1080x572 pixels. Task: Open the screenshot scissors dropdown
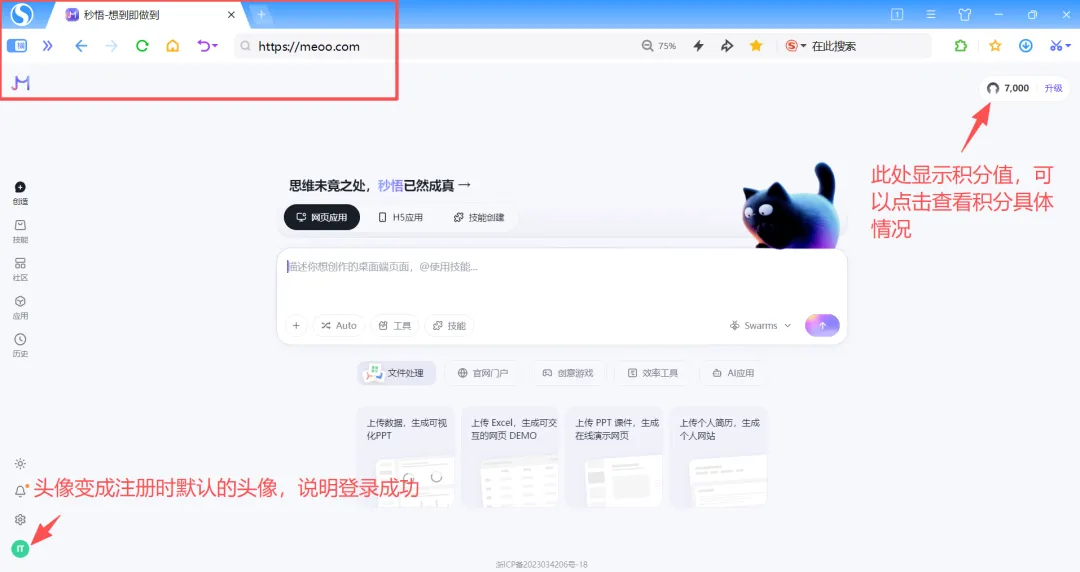[x=1059, y=46]
